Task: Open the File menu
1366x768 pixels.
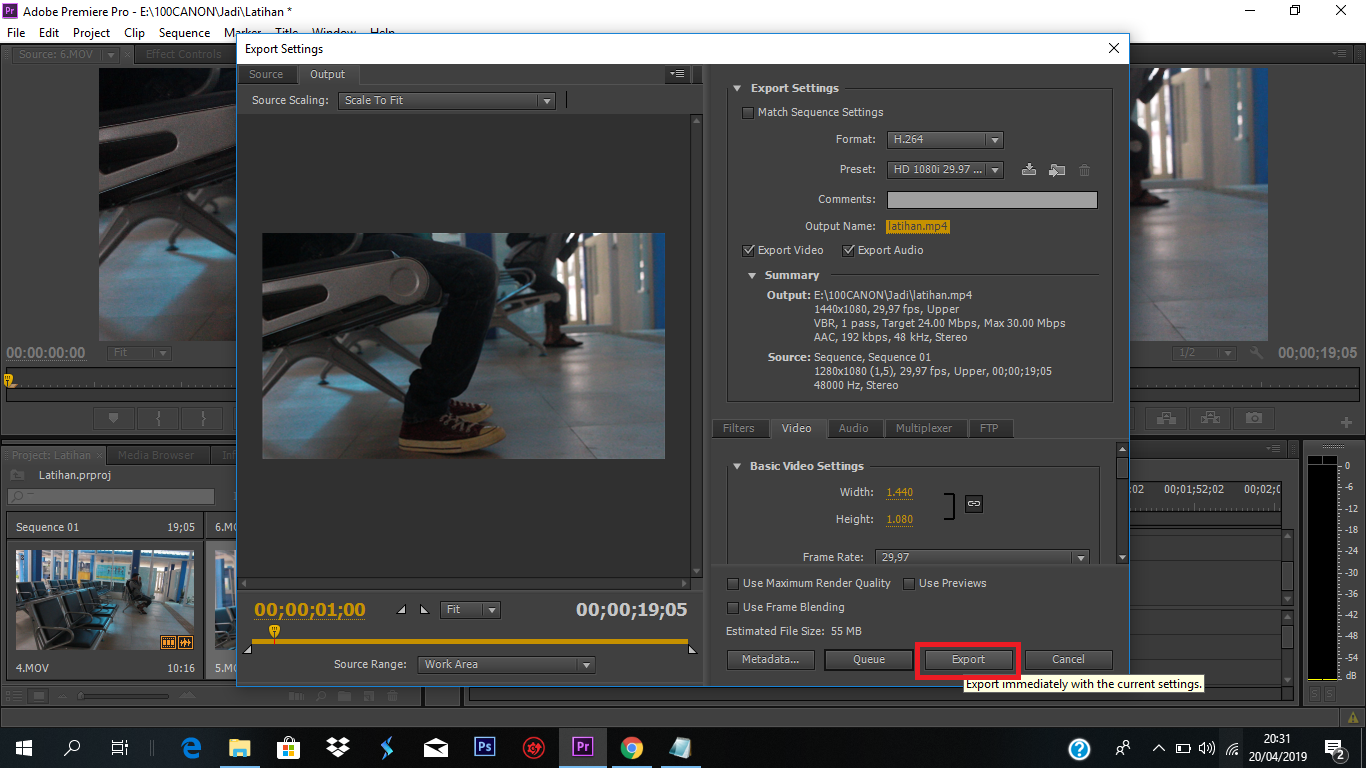Action: click(x=16, y=33)
